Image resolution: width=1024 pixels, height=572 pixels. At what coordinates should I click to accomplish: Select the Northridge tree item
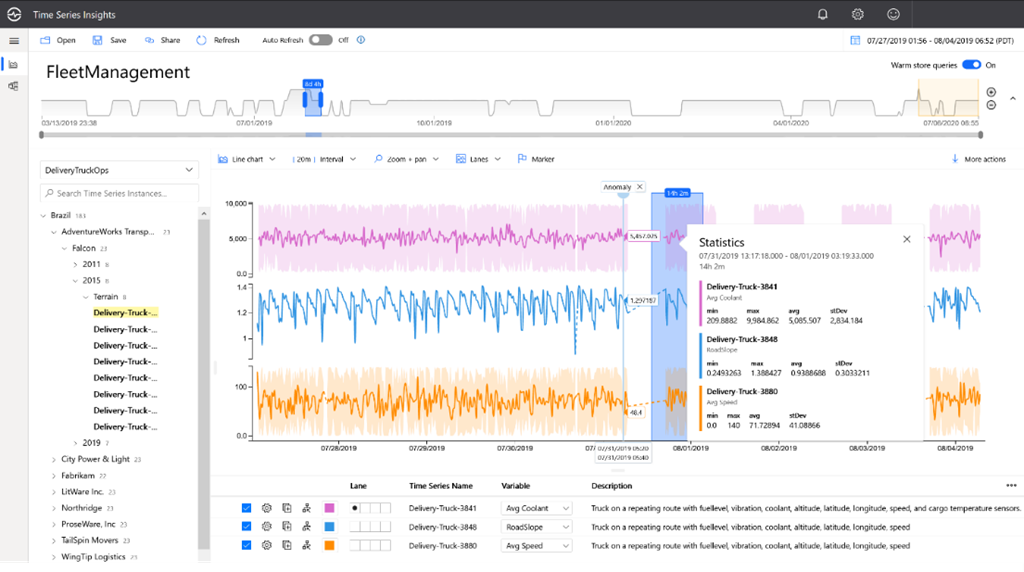tap(82, 508)
